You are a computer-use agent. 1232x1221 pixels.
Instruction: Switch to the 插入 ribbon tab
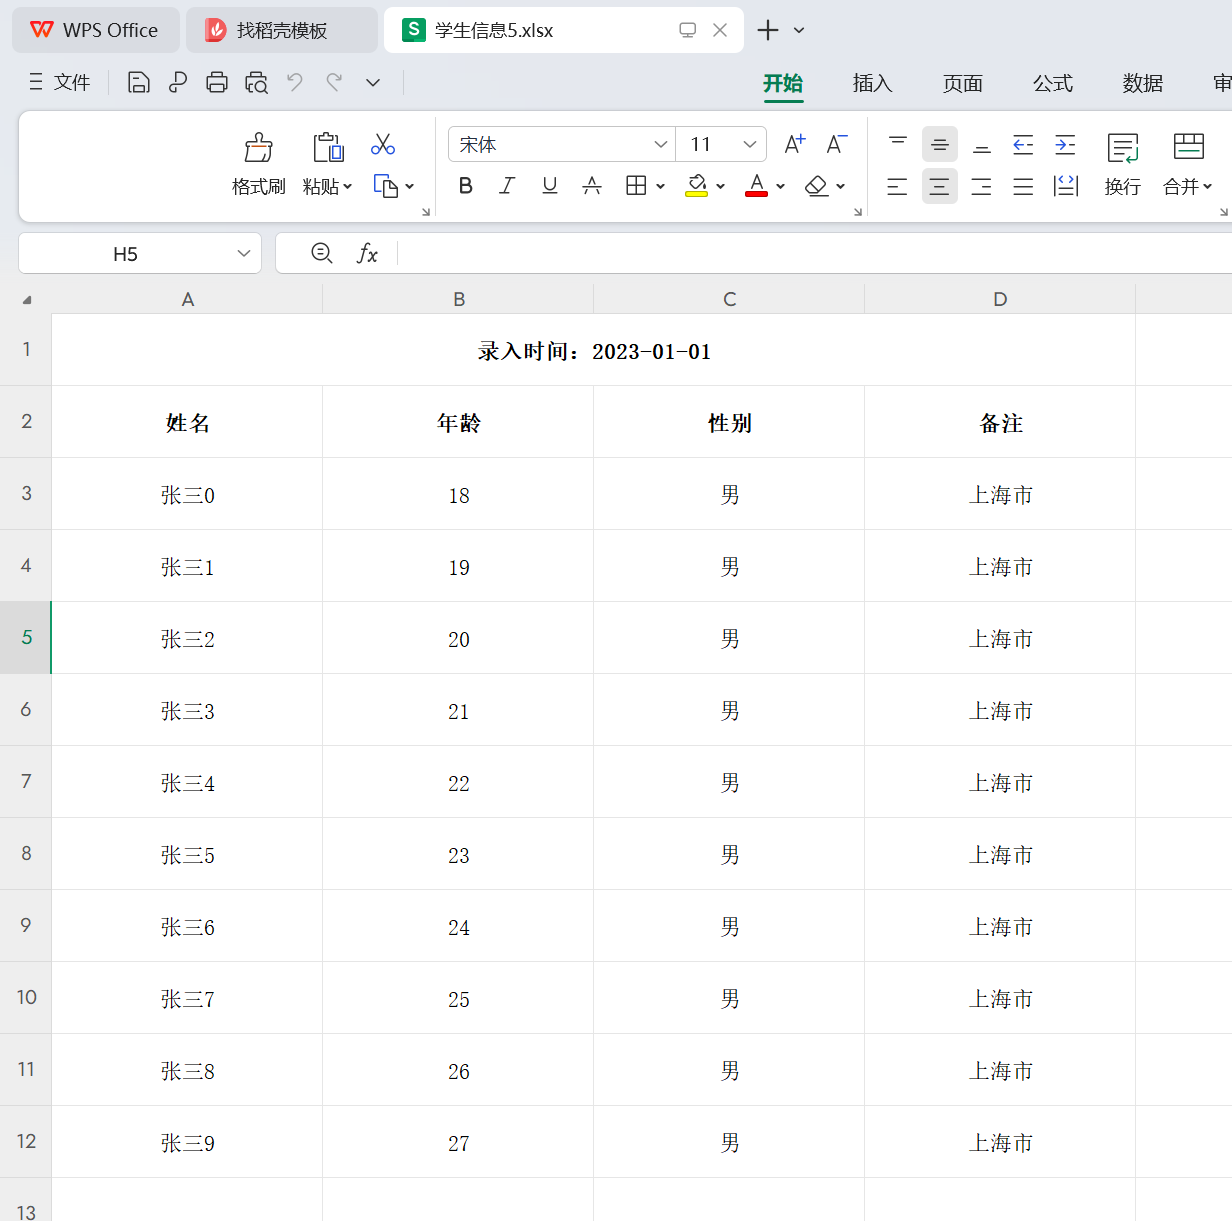(x=873, y=83)
